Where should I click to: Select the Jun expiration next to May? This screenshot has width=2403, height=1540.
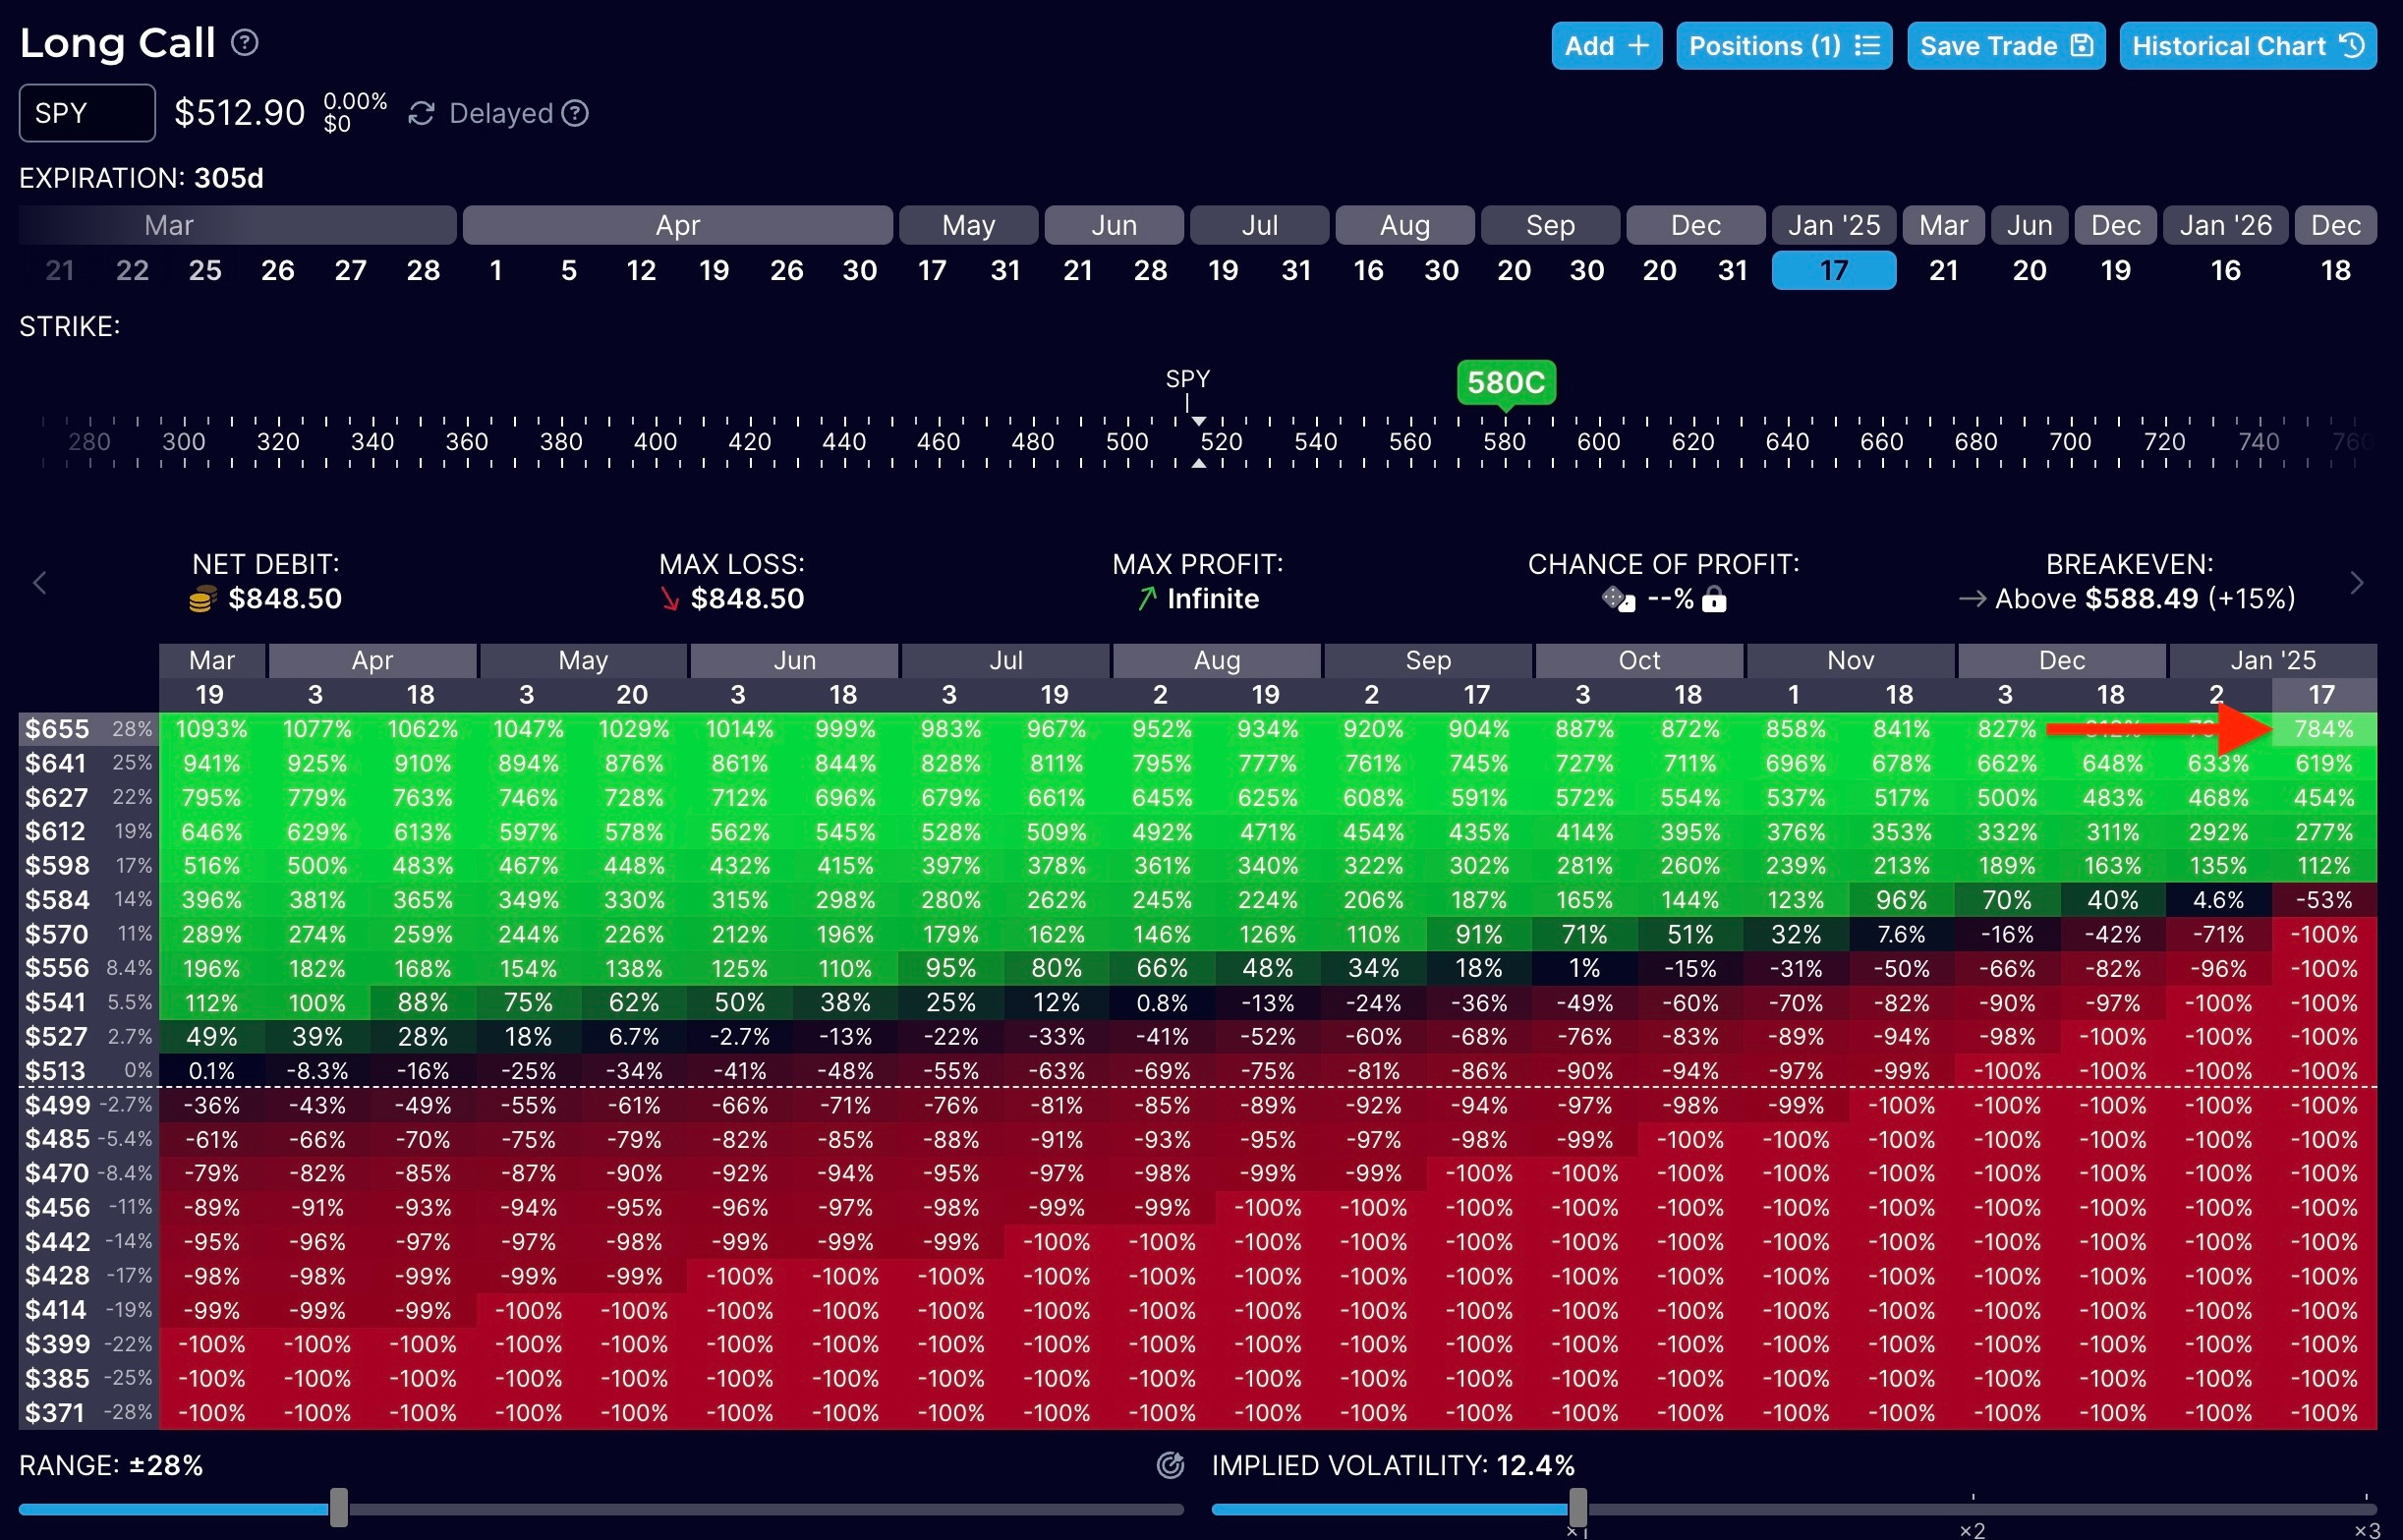pos(1114,225)
